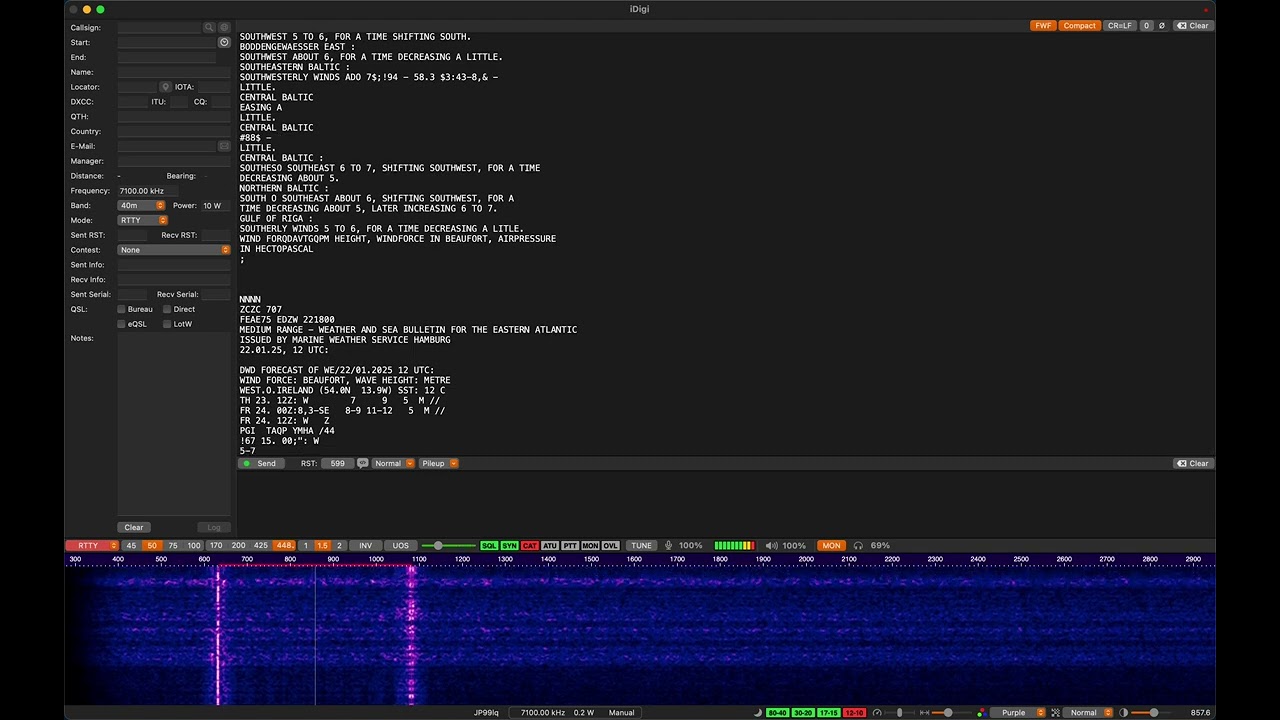Toggle the SQL squelch indicator
Image resolution: width=1280 pixels, height=720 pixels.
pyautogui.click(x=489, y=546)
